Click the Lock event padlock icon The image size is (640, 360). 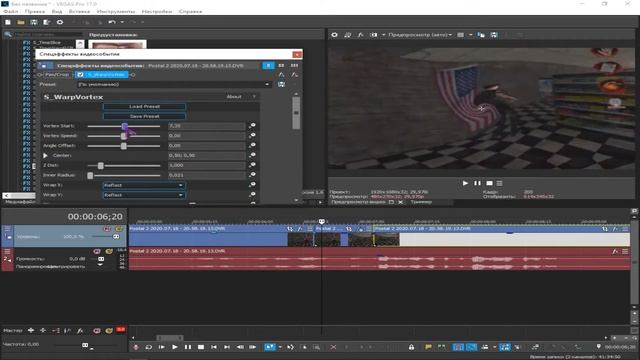pos(411,347)
